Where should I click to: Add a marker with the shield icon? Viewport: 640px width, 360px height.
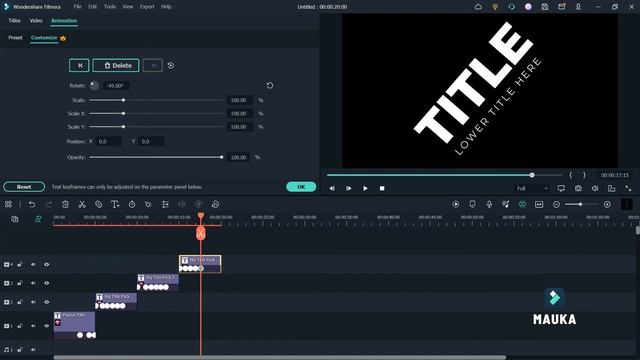472,204
